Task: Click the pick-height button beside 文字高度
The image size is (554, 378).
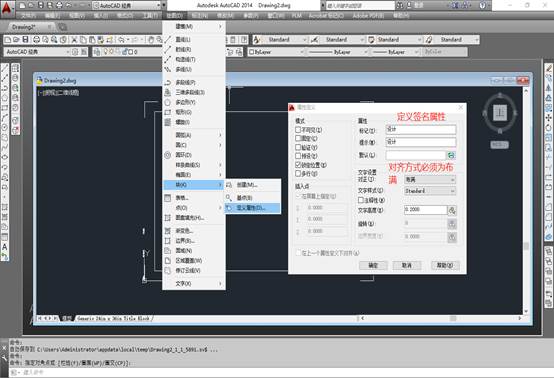Action: pos(452,211)
